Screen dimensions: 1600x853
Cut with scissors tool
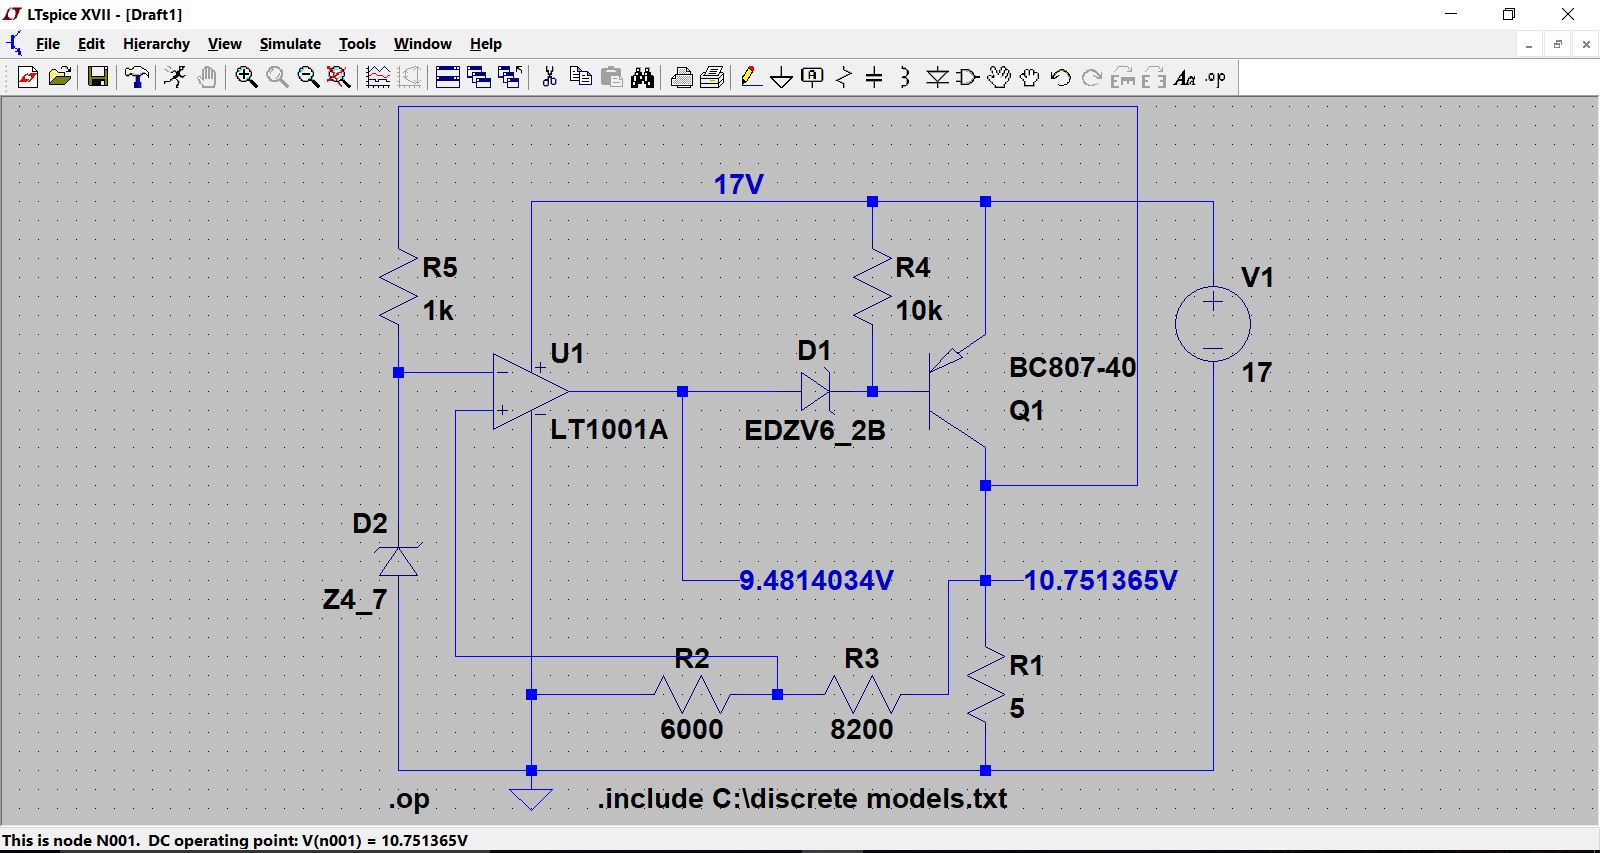549,77
